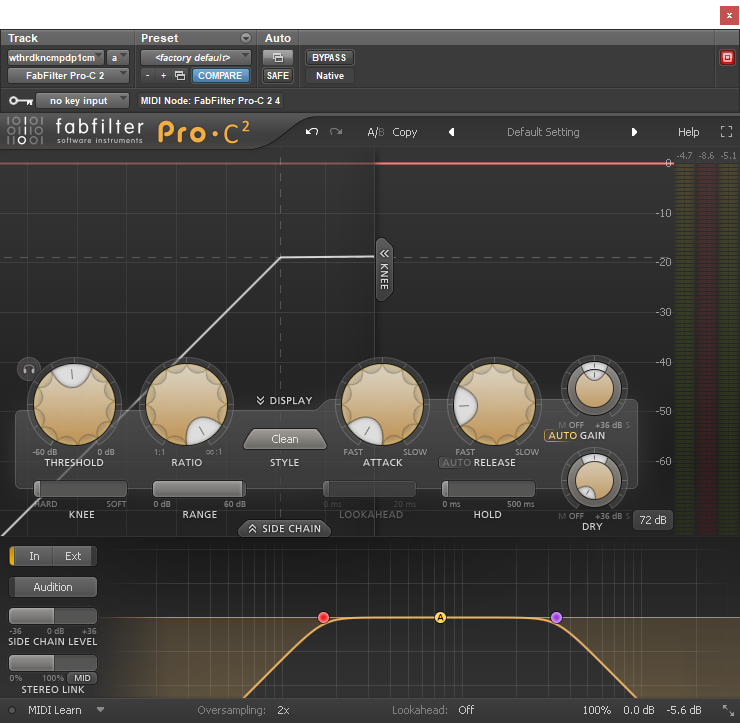Select the purple high-cut side chain node
740x723 pixels.
tap(556, 617)
